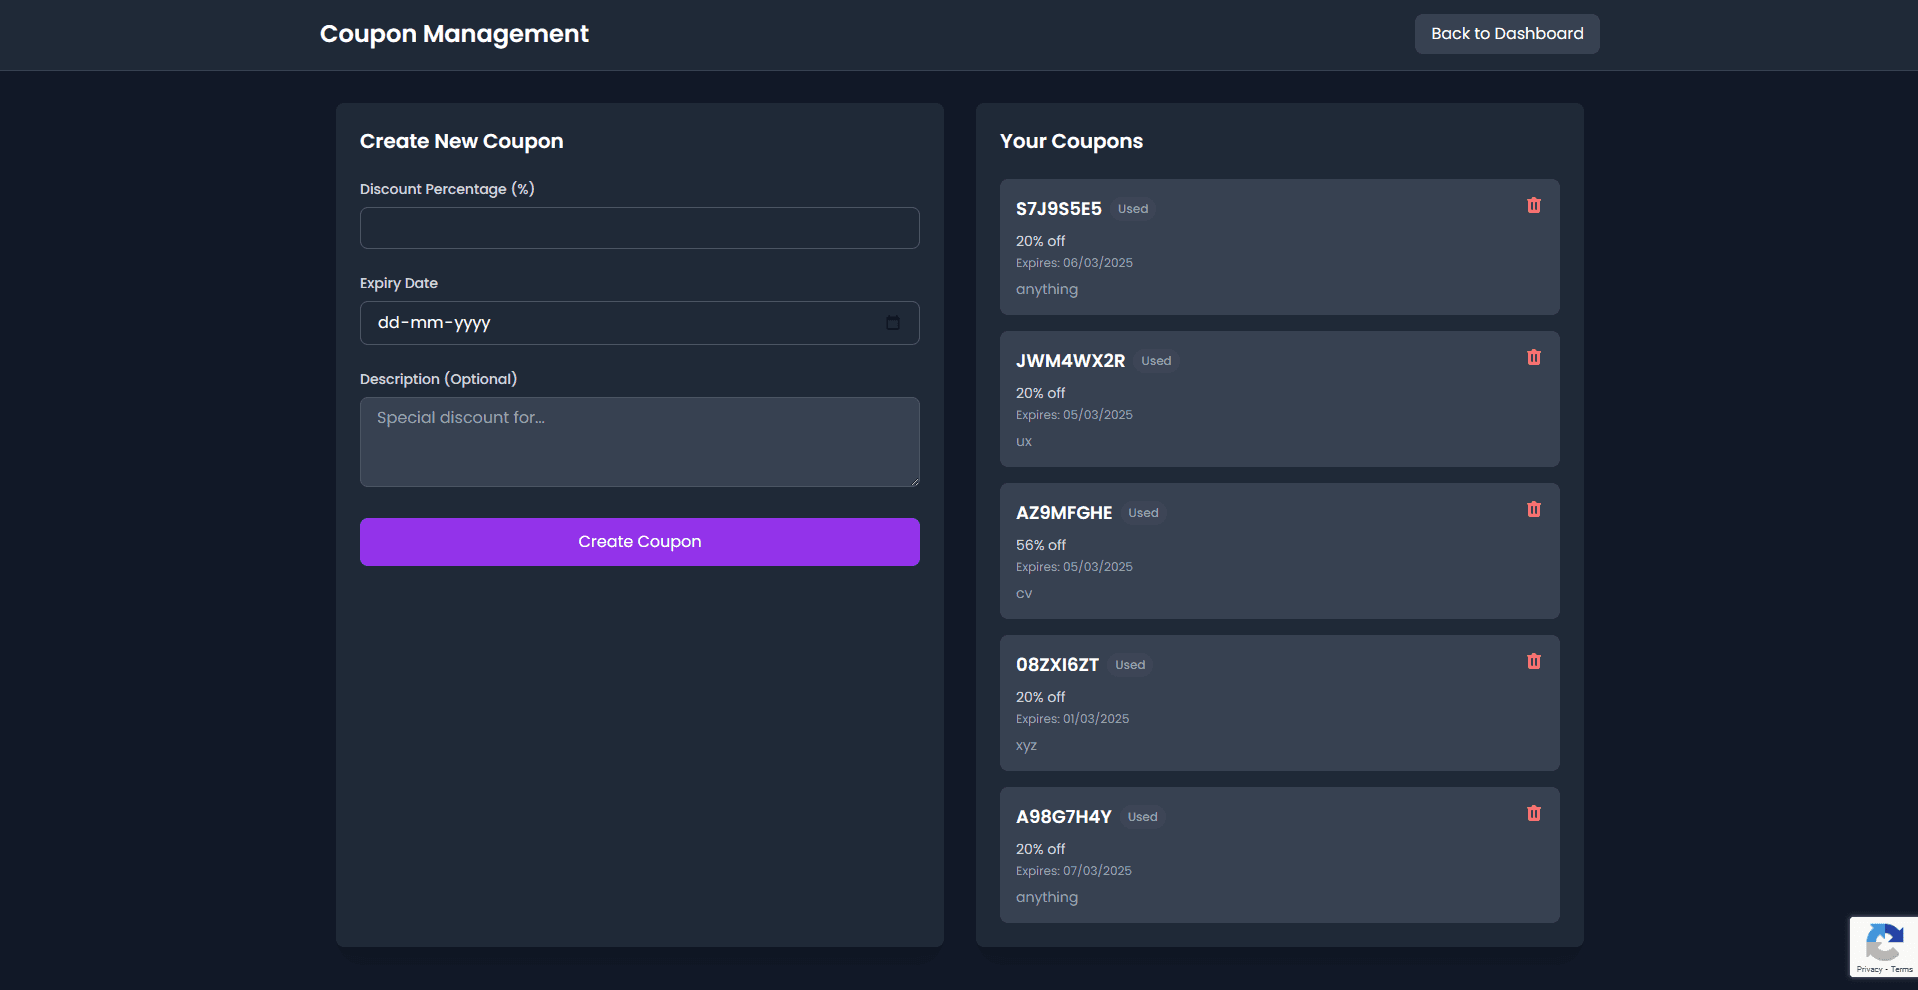
Task: Click the Description text area
Action: tap(639, 441)
